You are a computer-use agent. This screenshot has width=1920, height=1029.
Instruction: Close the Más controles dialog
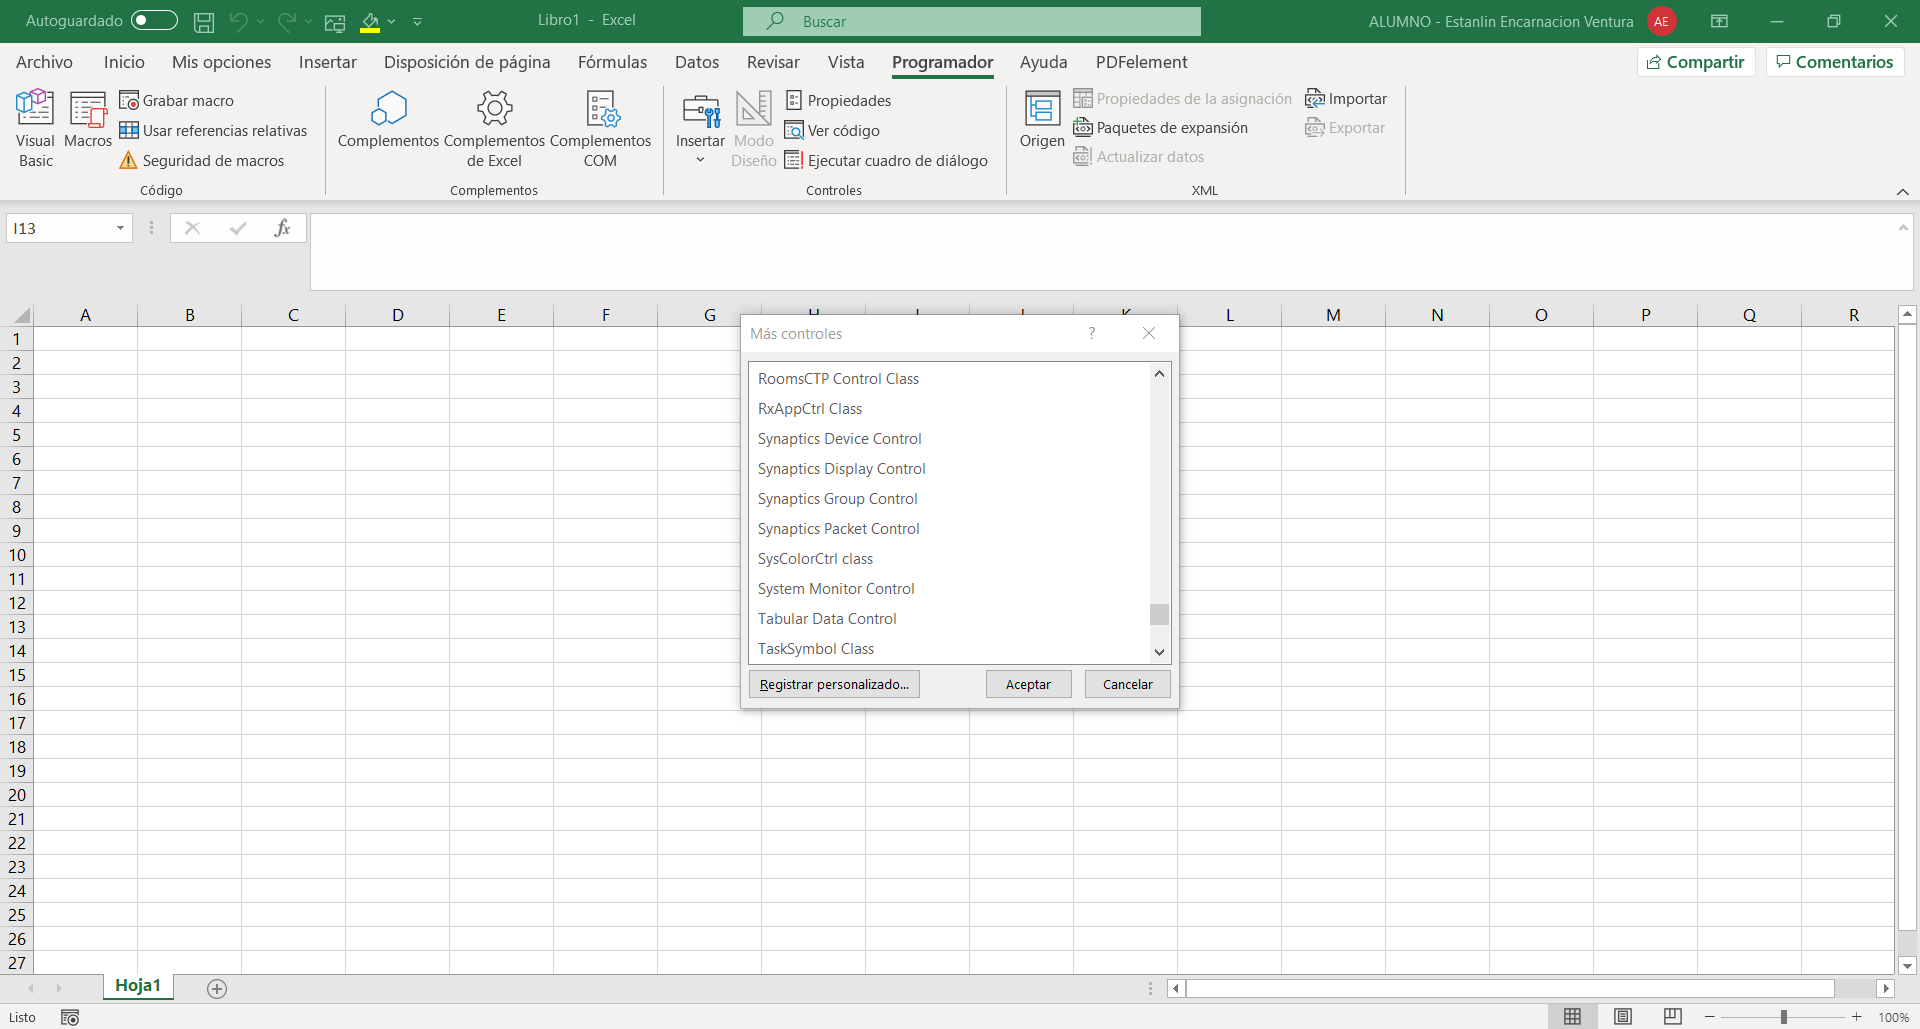click(x=1149, y=333)
